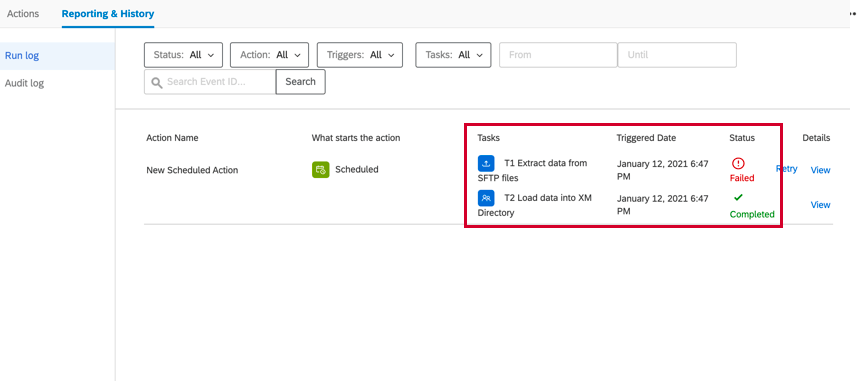Open the Run log section

click(x=57, y=56)
